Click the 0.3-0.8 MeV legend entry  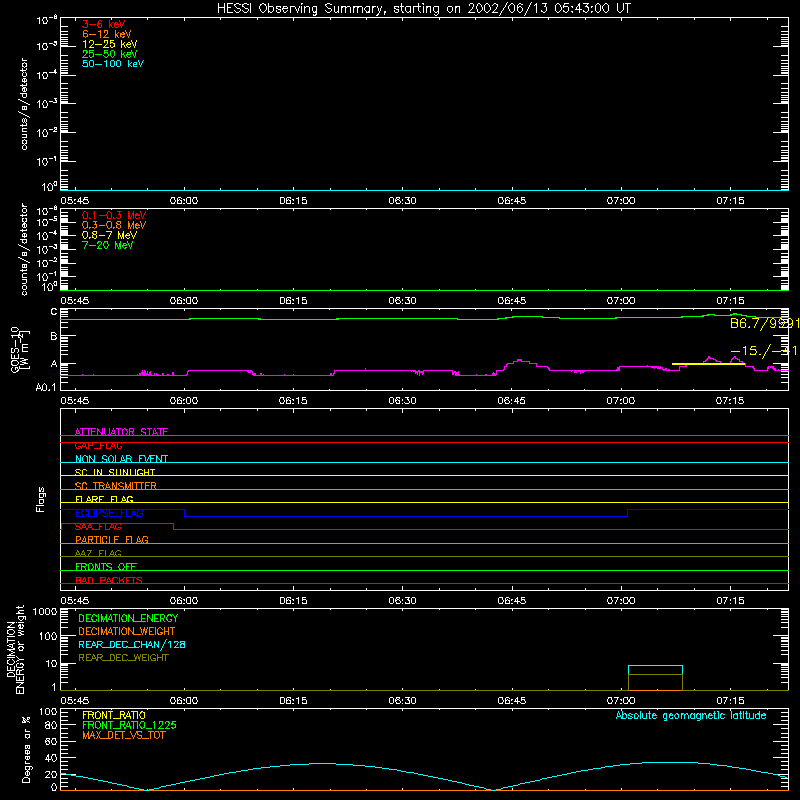click(x=114, y=225)
